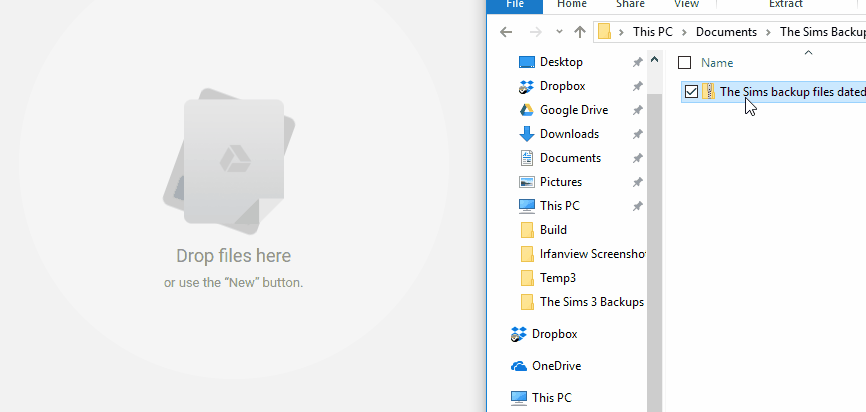Click the Pictures image icon

[x=527, y=182]
